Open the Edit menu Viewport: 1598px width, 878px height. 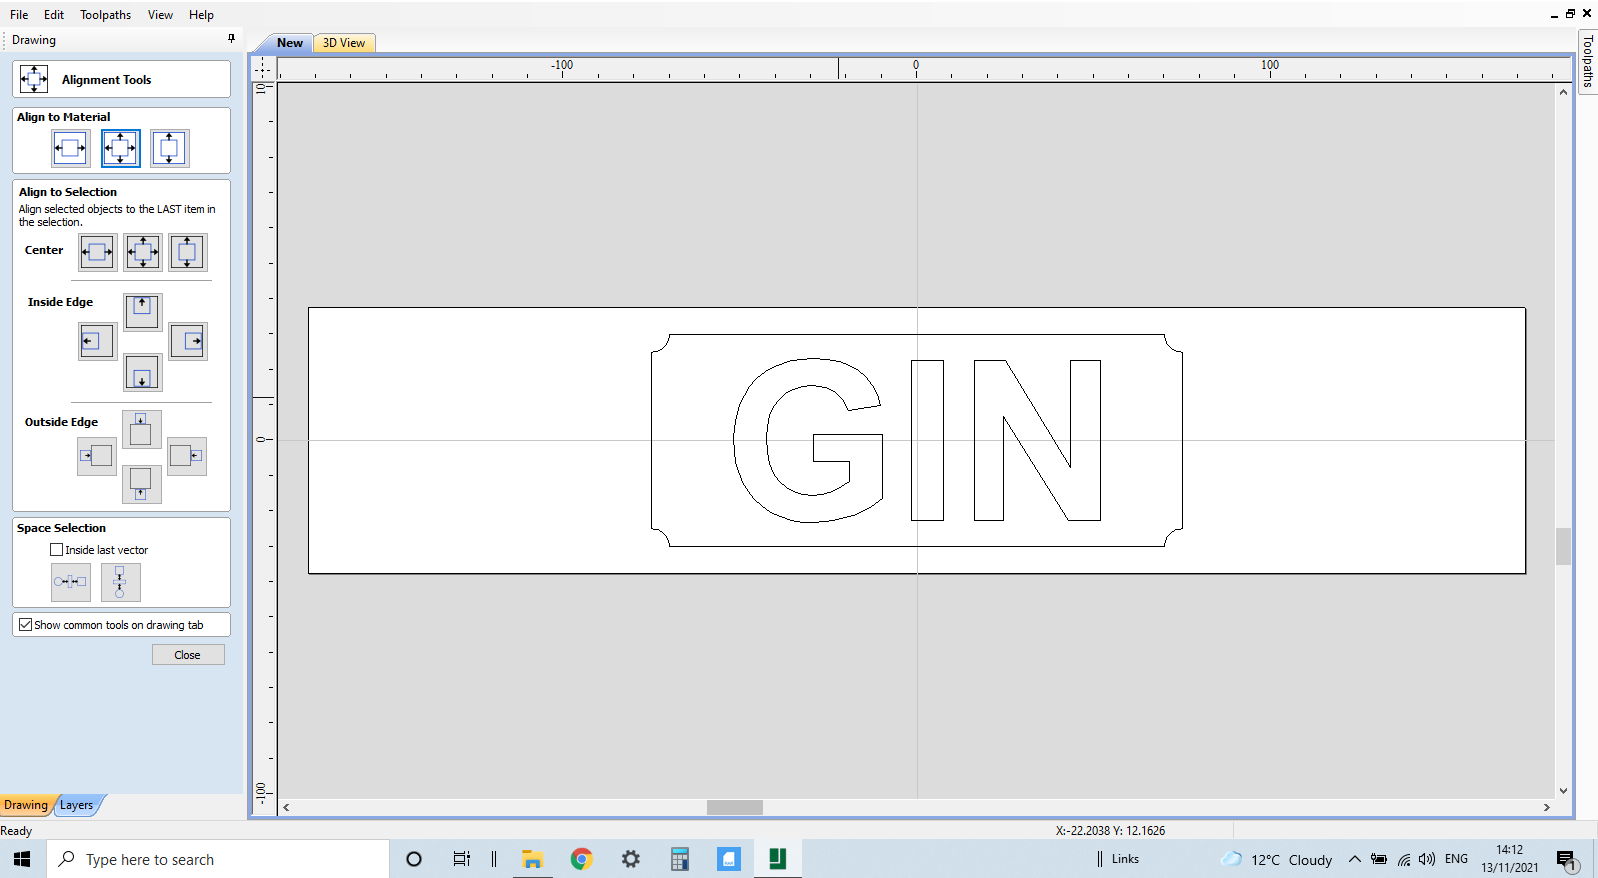coord(54,15)
